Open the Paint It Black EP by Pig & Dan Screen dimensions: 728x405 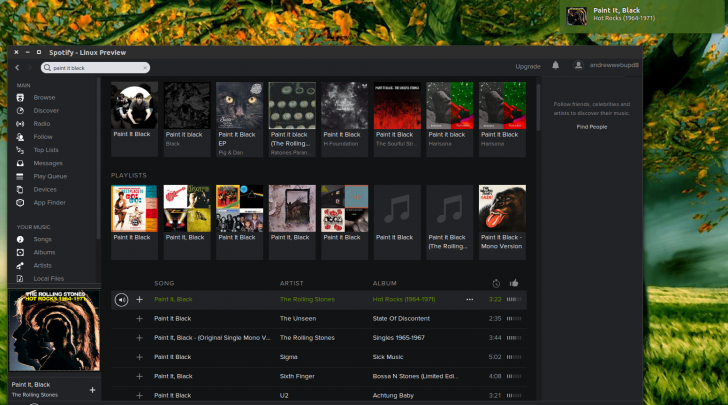tap(240, 119)
